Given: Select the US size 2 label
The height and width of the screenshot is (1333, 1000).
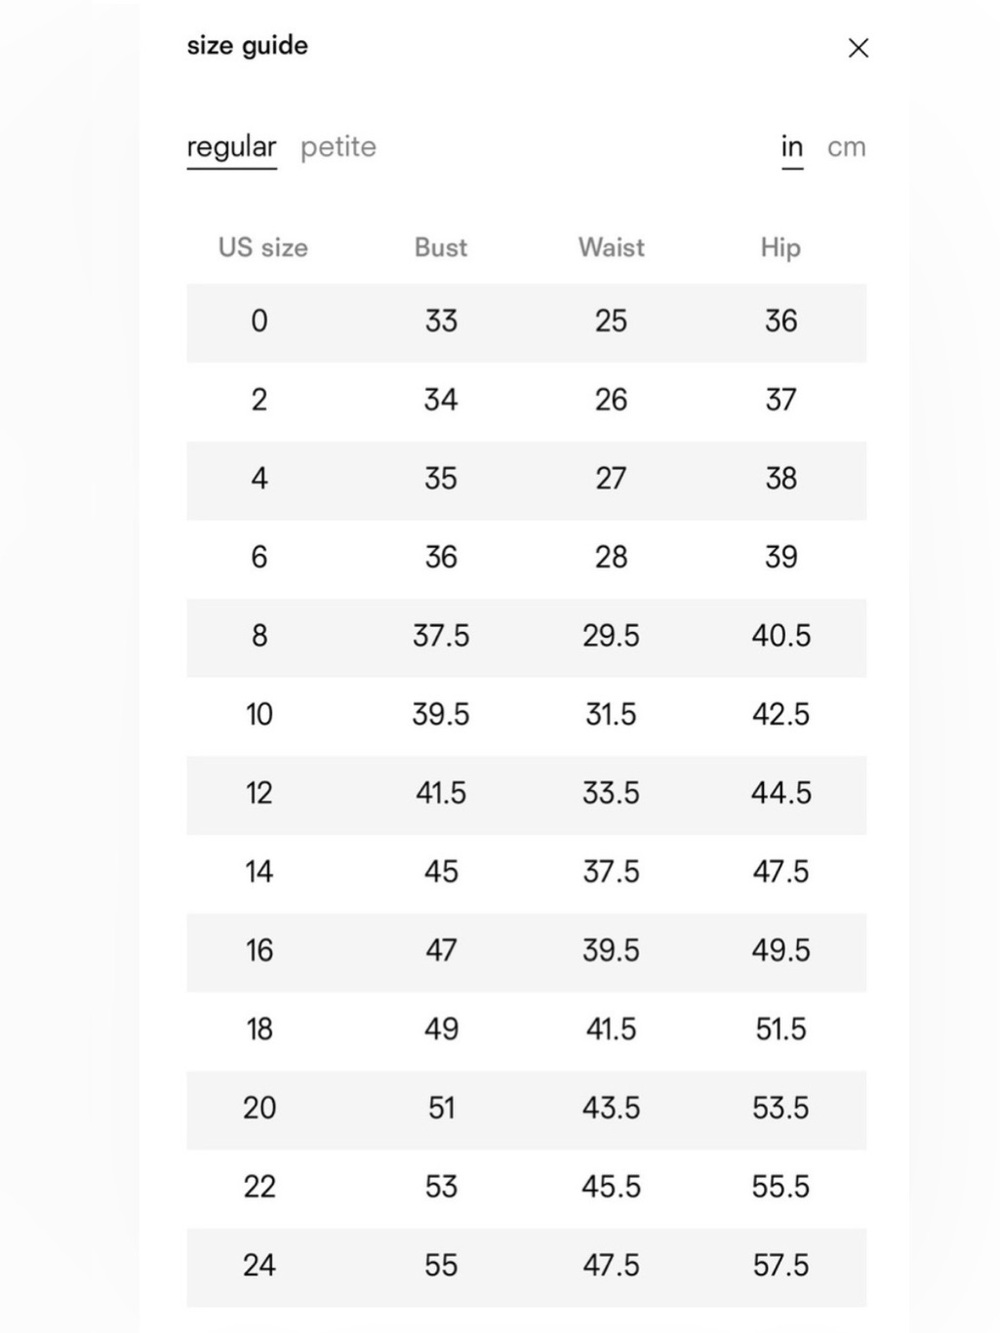Looking at the screenshot, I should pos(259,400).
